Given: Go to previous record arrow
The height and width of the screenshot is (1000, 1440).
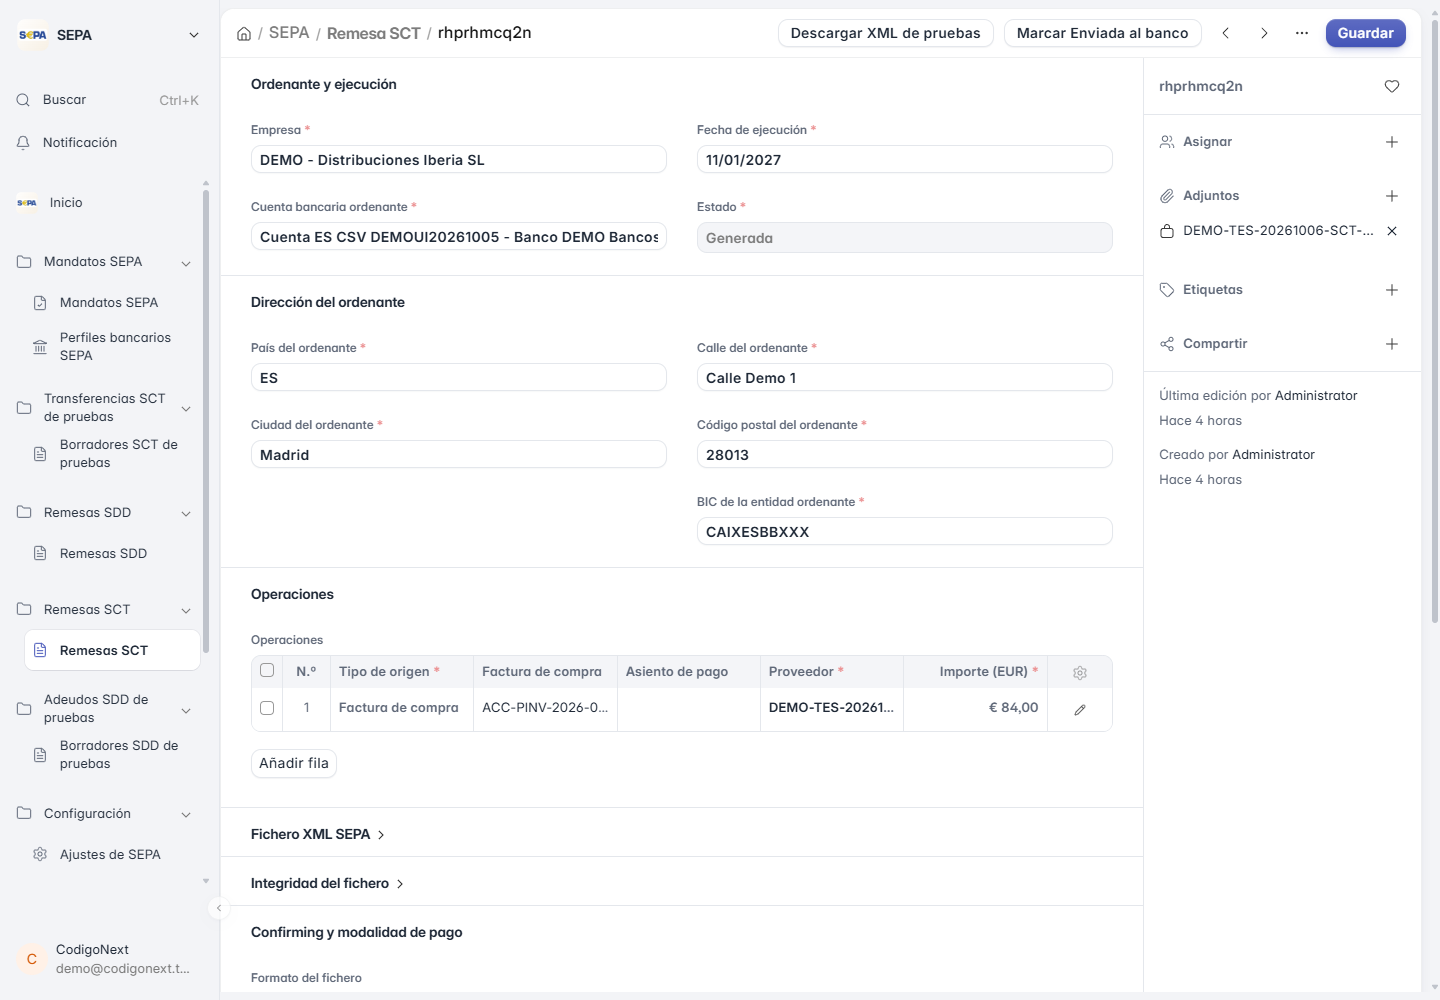Looking at the screenshot, I should (x=1226, y=33).
